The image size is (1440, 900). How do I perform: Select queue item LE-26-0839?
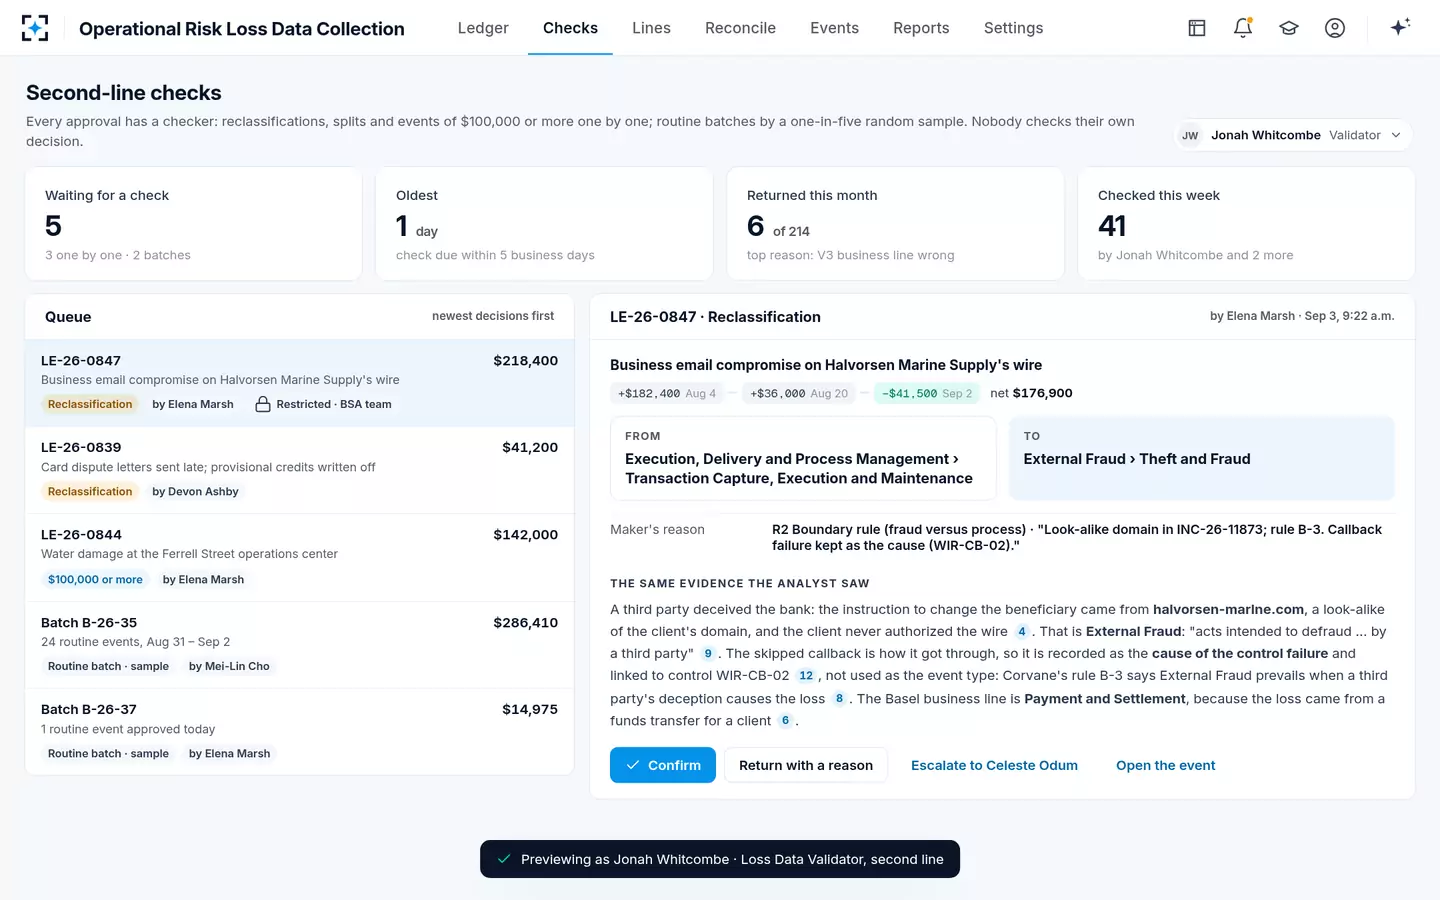tap(300, 470)
